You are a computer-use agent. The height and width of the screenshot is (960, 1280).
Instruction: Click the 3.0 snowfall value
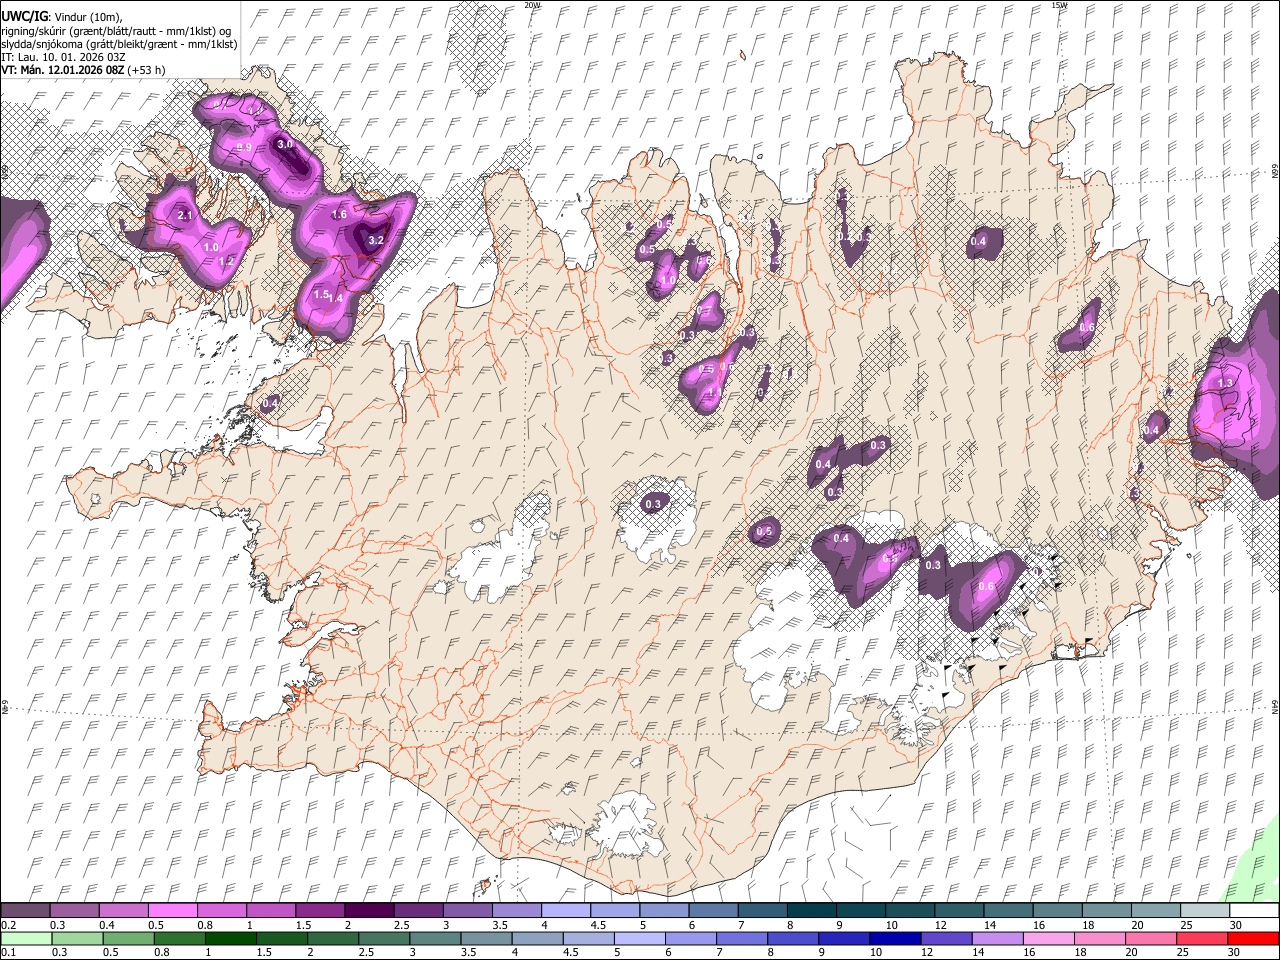[x=285, y=144]
